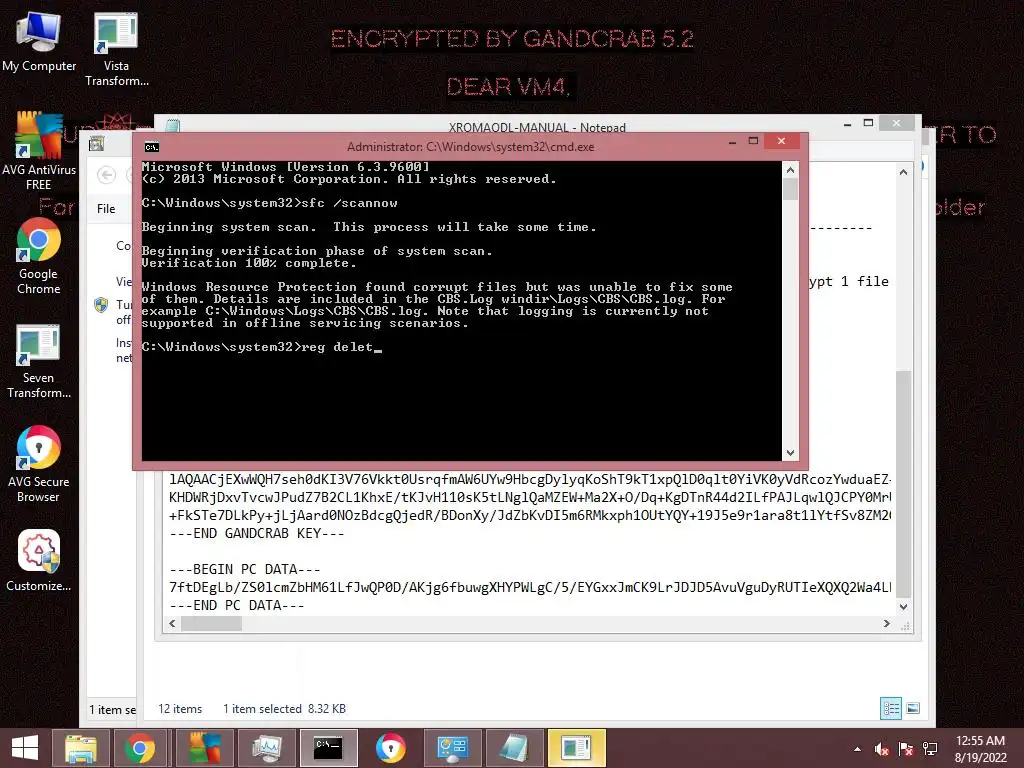Screen dimensions: 1024x768
Task: Close the XROMAODL-MANUAL Notepad window
Action: [x=896, y=123]
